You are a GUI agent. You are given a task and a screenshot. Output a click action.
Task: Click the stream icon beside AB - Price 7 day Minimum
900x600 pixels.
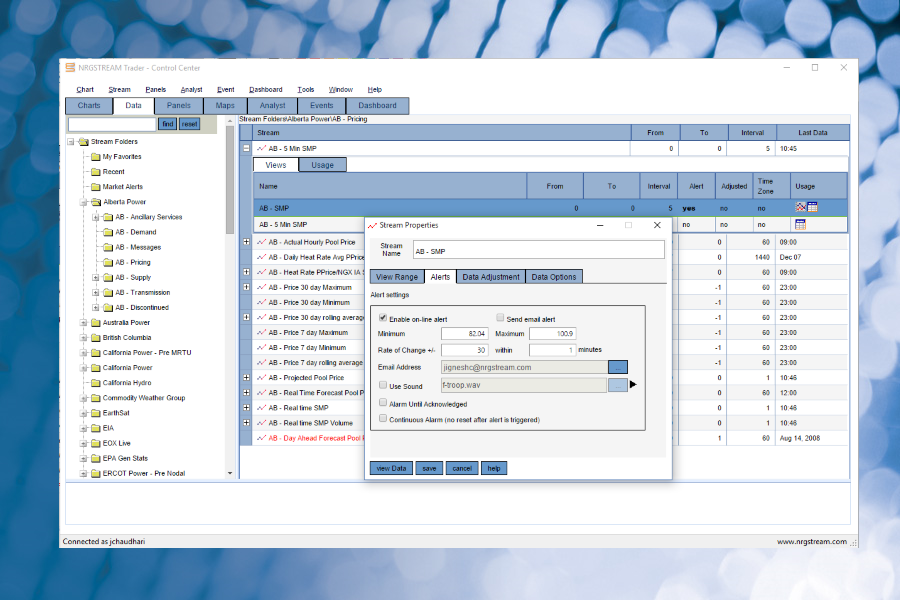tap(262, 347)
